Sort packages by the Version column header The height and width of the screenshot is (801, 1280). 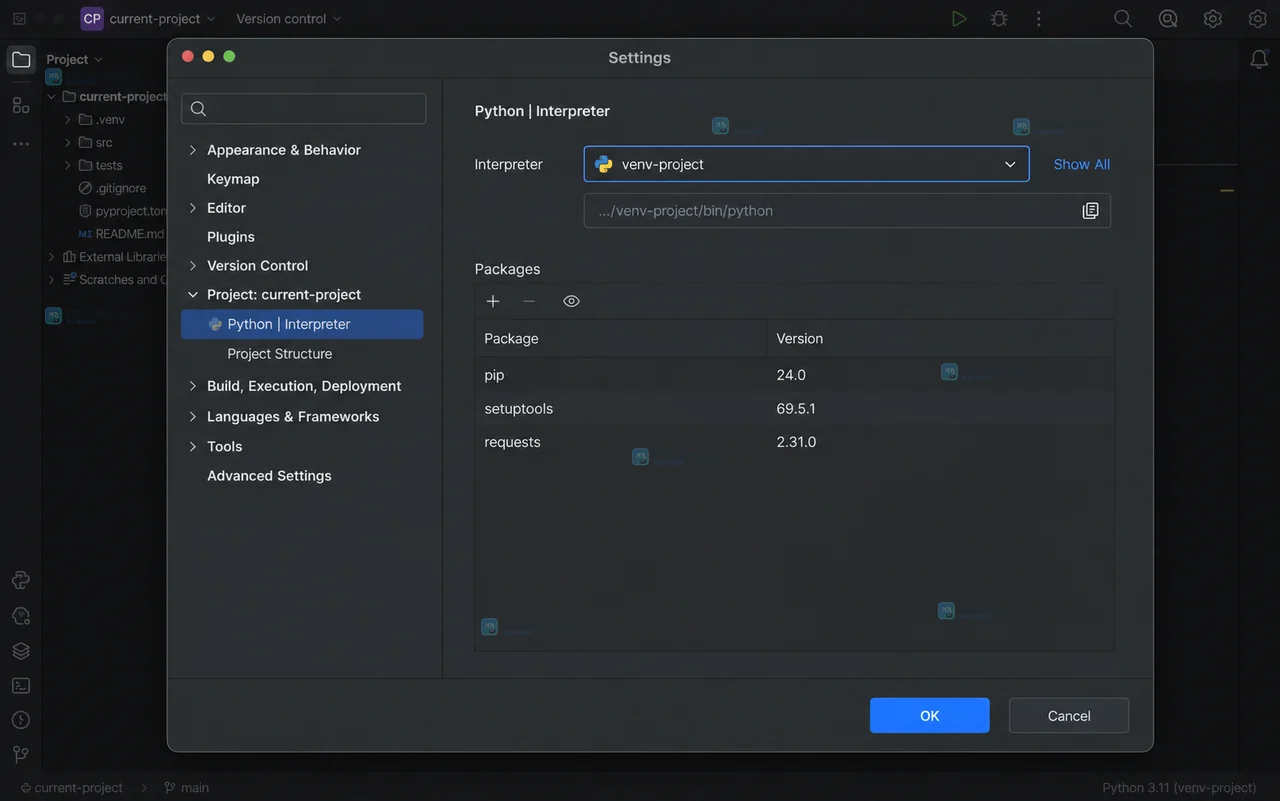pyautogui.click(x=940, y=339)
